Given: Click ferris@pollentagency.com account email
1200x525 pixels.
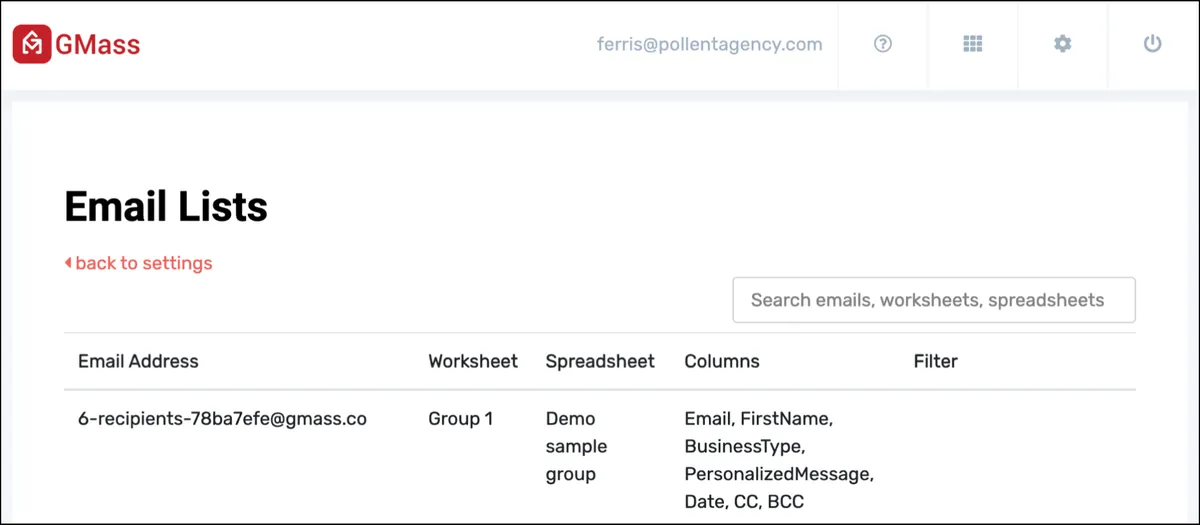Looking at the screenshot, I should pos(710,44).
